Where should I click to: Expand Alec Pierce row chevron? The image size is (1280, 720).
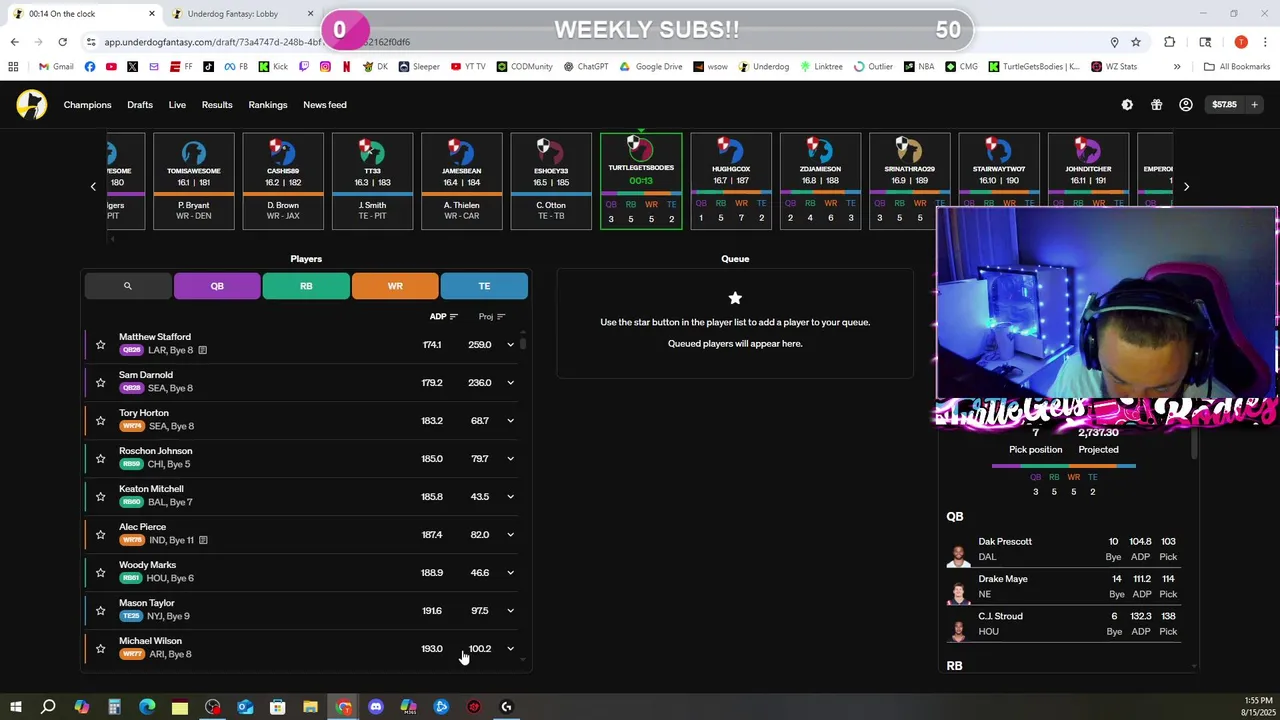click(x=510, y=535)
